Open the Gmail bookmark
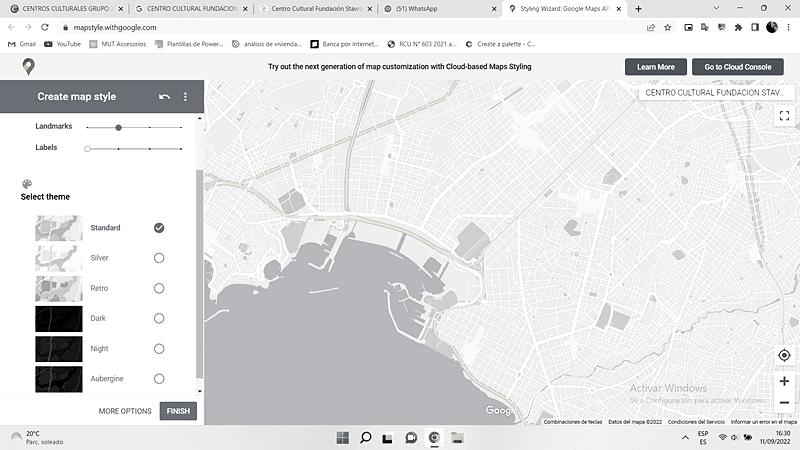This screenshot has width=800, height=450. pyautogui.click(x=22, y=44)
